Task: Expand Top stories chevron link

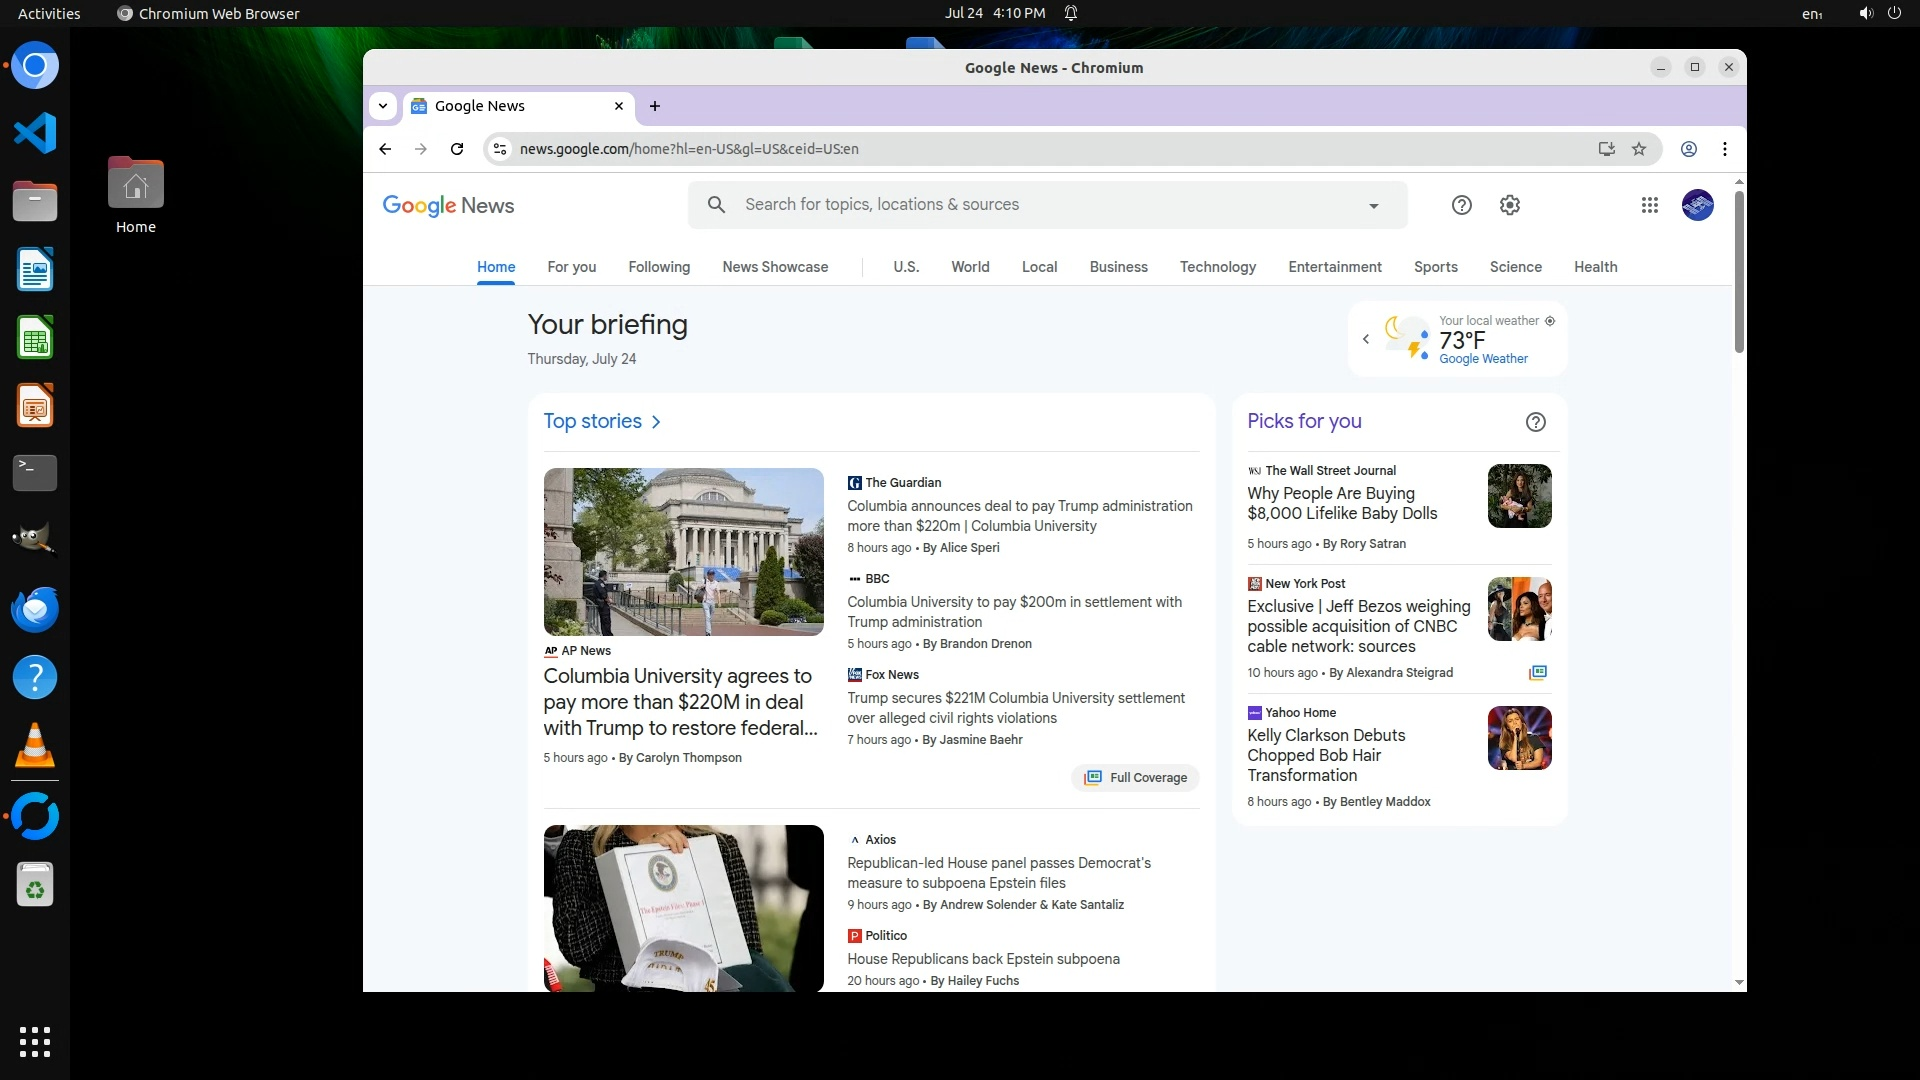Action: 656,422
